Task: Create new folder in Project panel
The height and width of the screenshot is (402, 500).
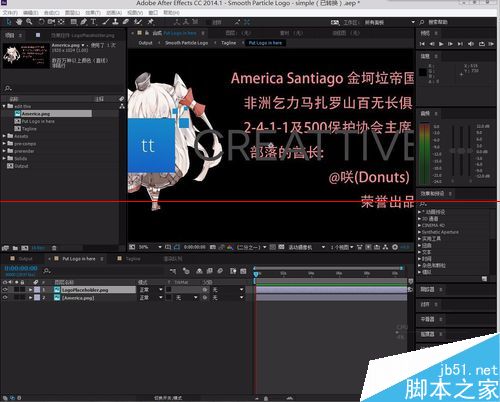Action: tap(15, 248)
